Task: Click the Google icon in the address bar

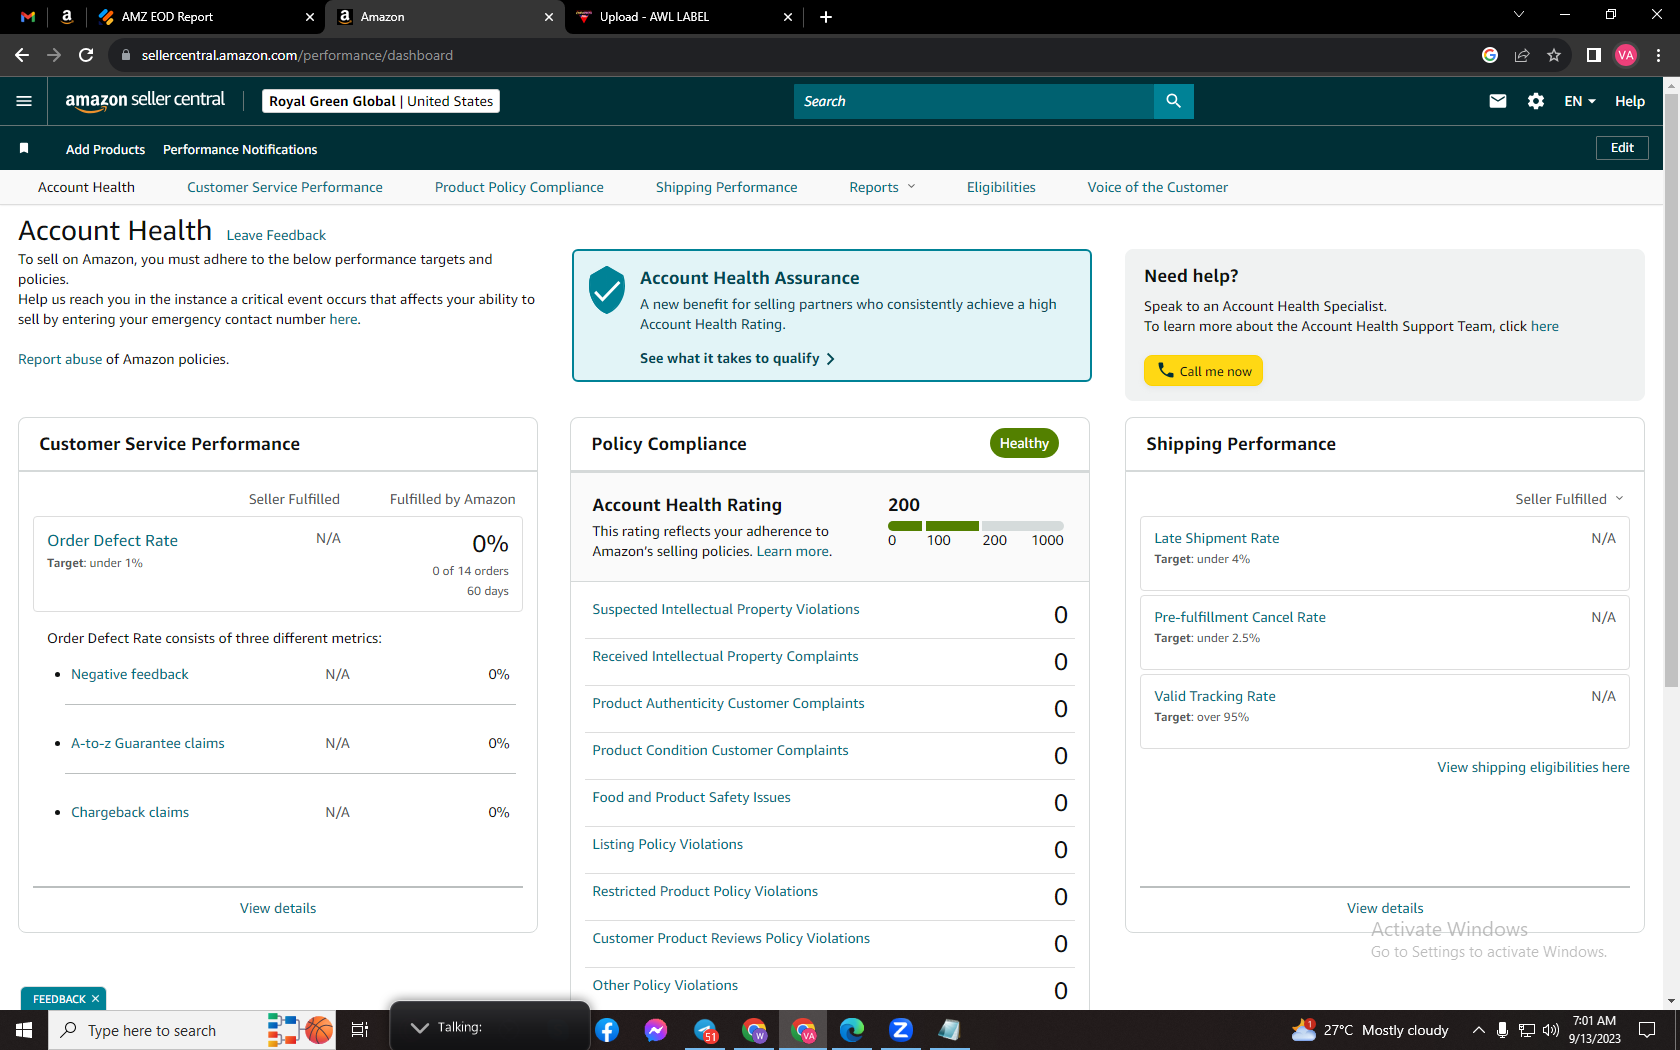Action: pos(1490,55)
